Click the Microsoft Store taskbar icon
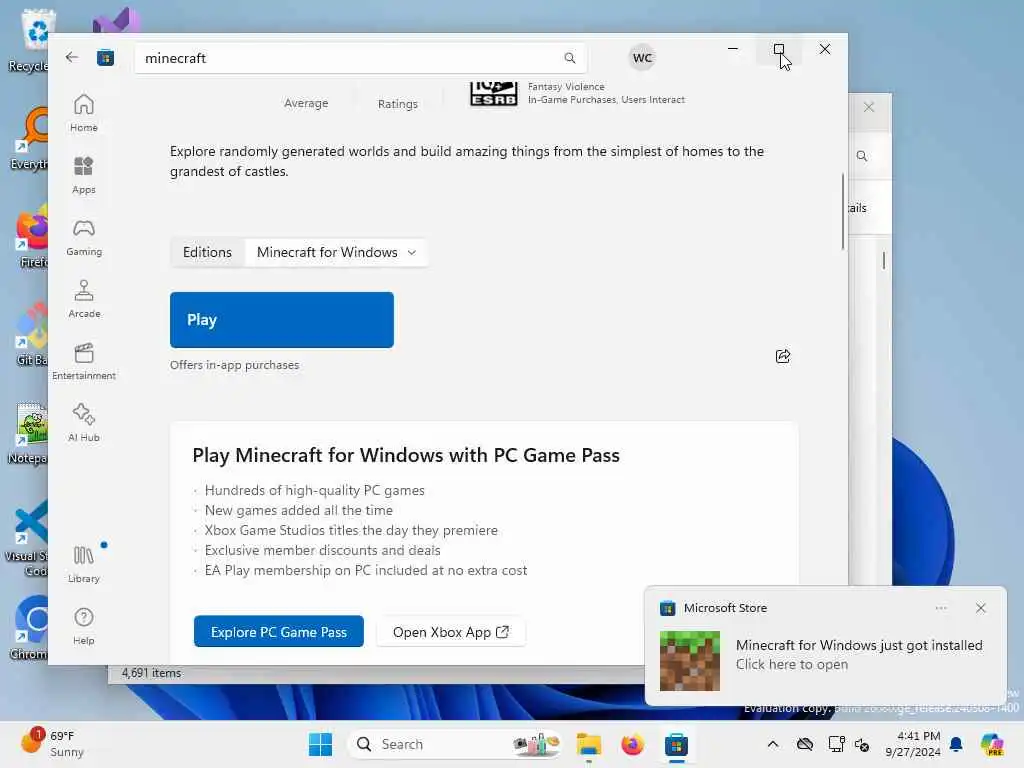Viewport: 1024px width, 768px height. (676, 744)
